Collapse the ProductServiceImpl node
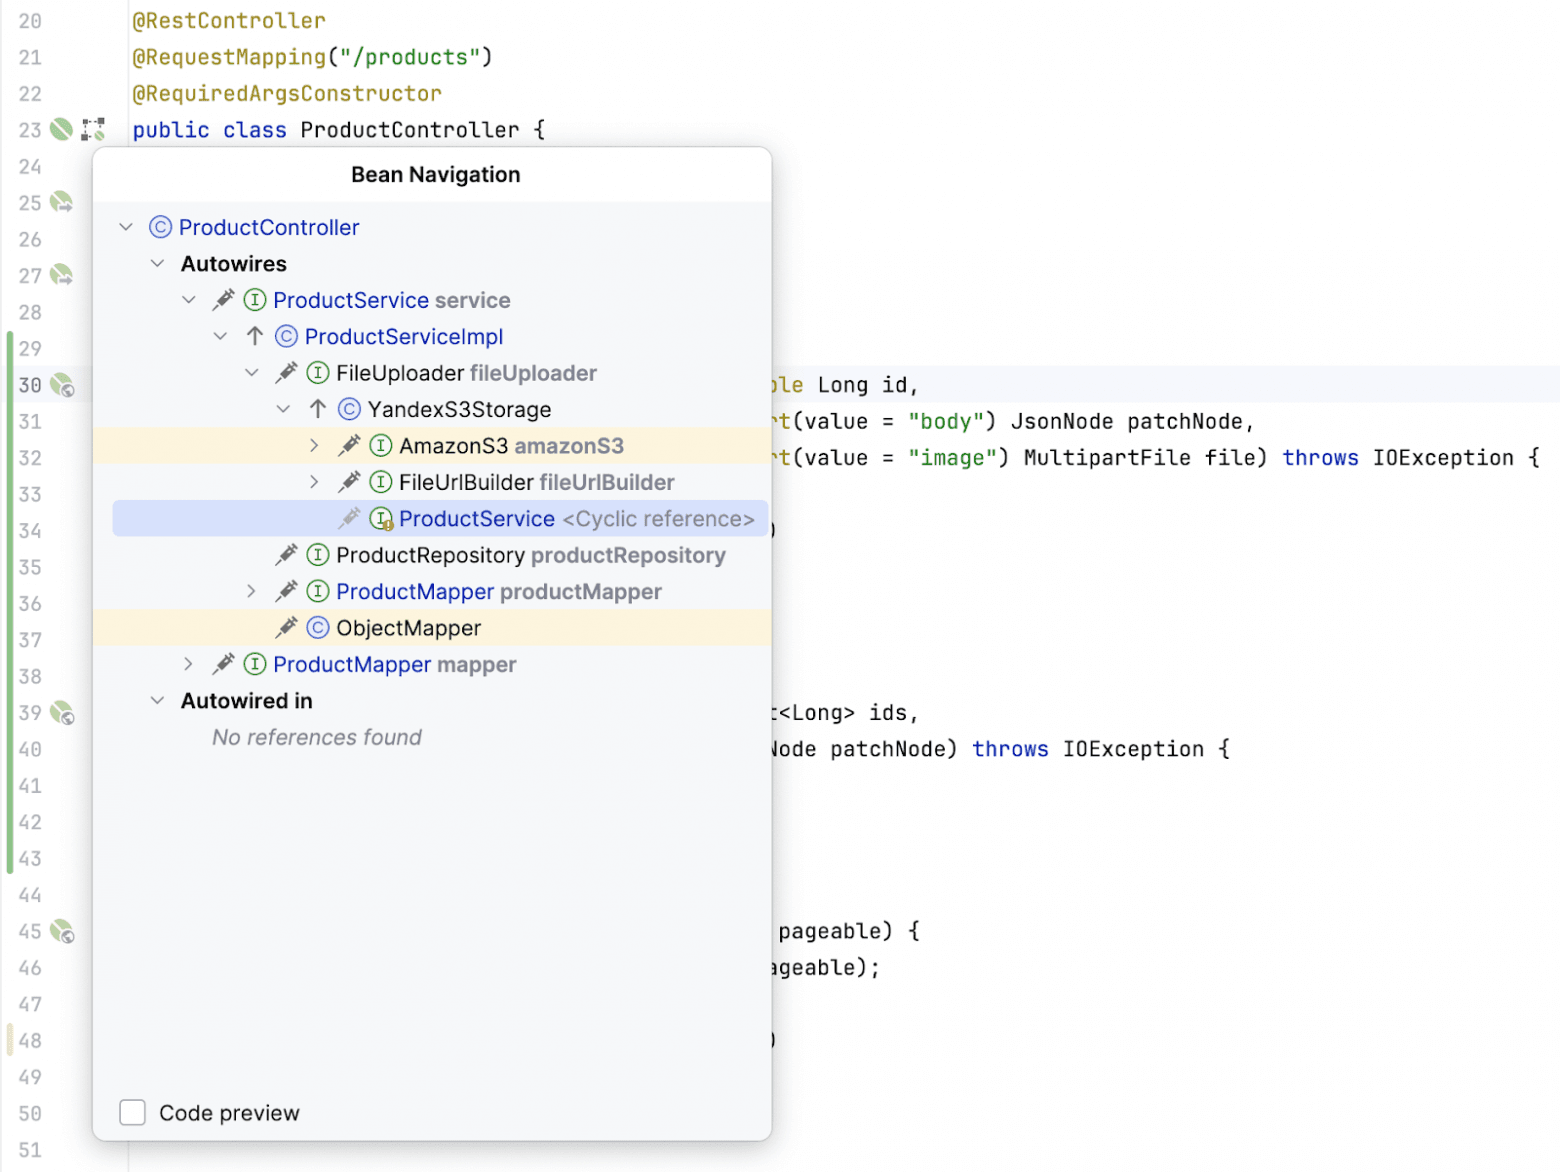The image size is (1560, 1172). (x=220, y=337)
